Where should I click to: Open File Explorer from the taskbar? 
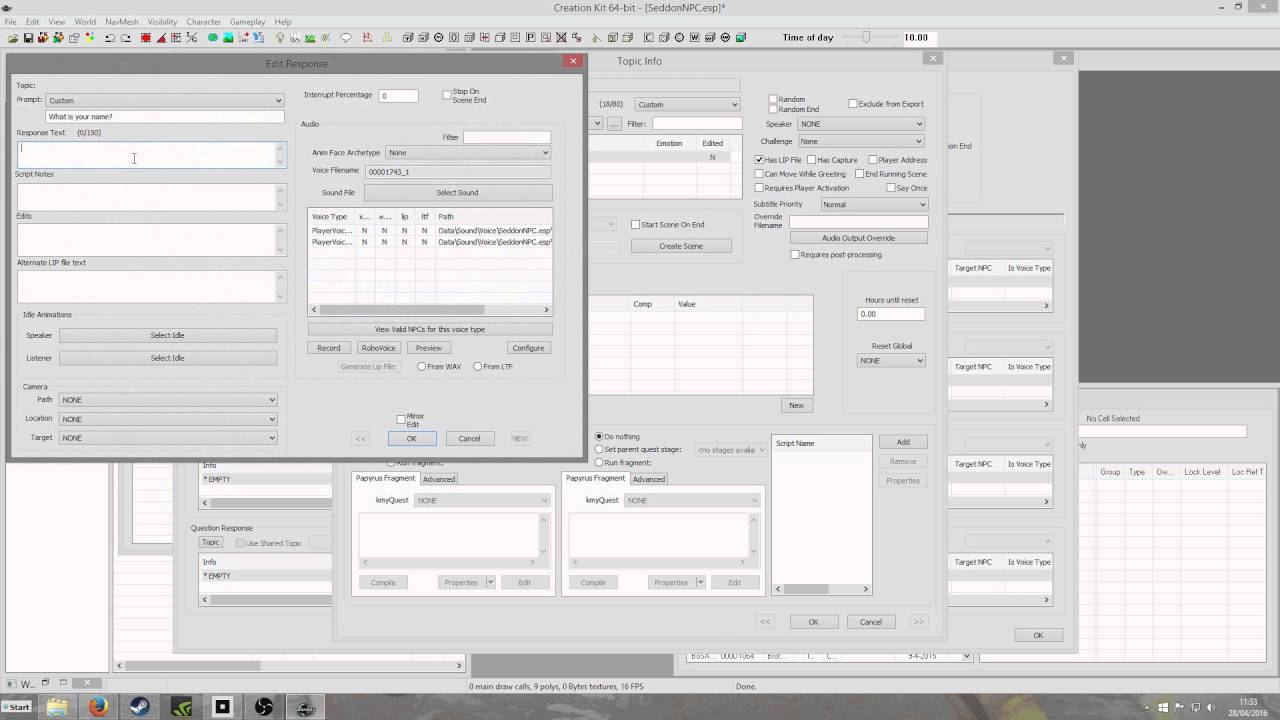57,707
